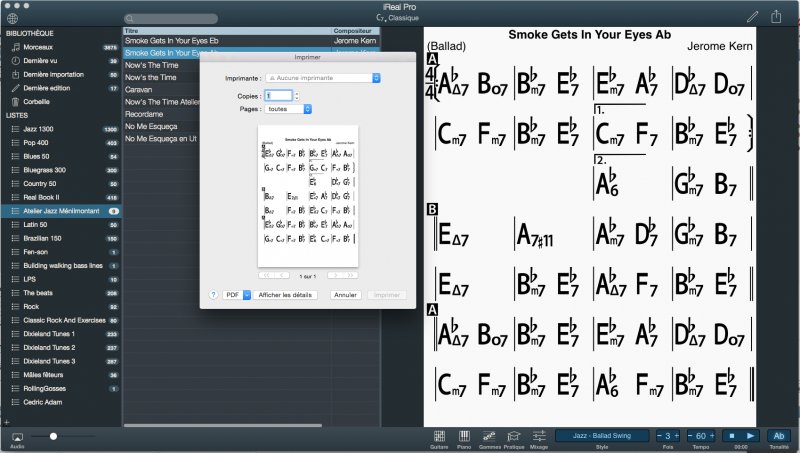Open the Atelier Jazz Ménilmontant list
Screen dimensions: 800x453
pos(61,211)
